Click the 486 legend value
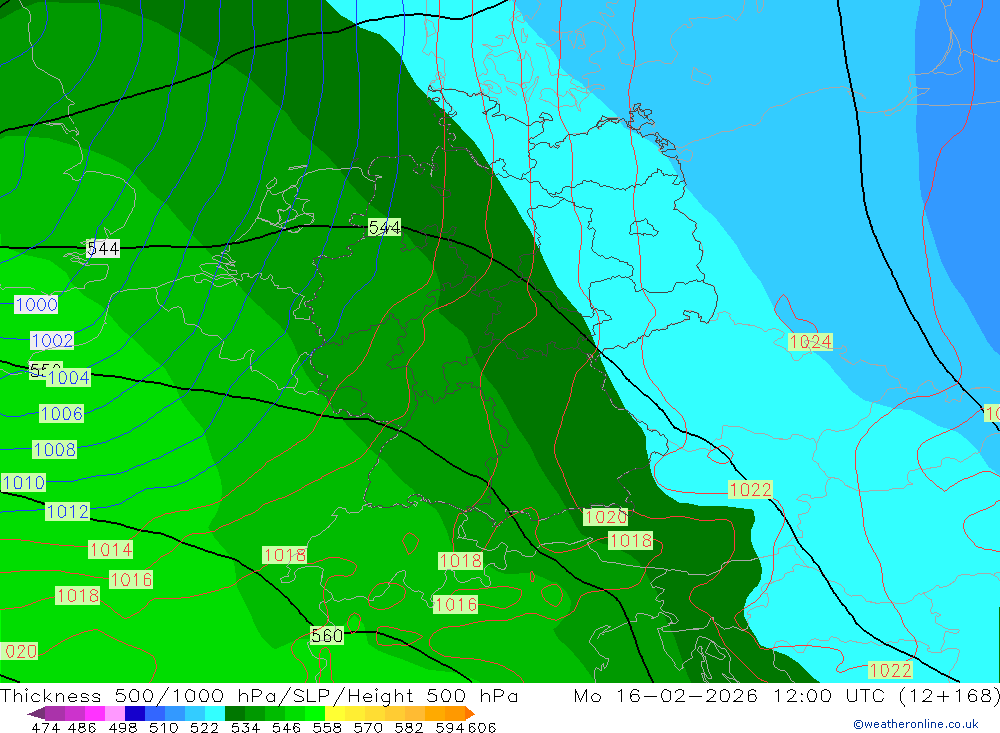The width and height of the screenshot is (1000, 733). click(81, 727)
